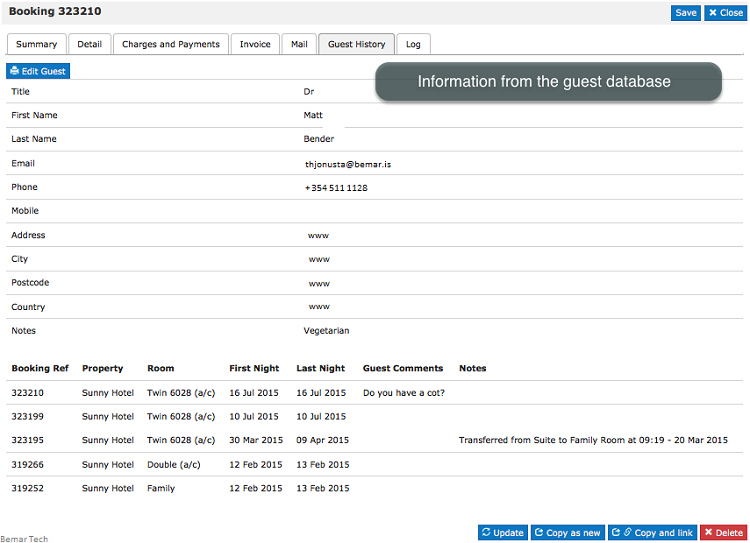
Task: Click Copy and link button
Action: coord(652,532)
